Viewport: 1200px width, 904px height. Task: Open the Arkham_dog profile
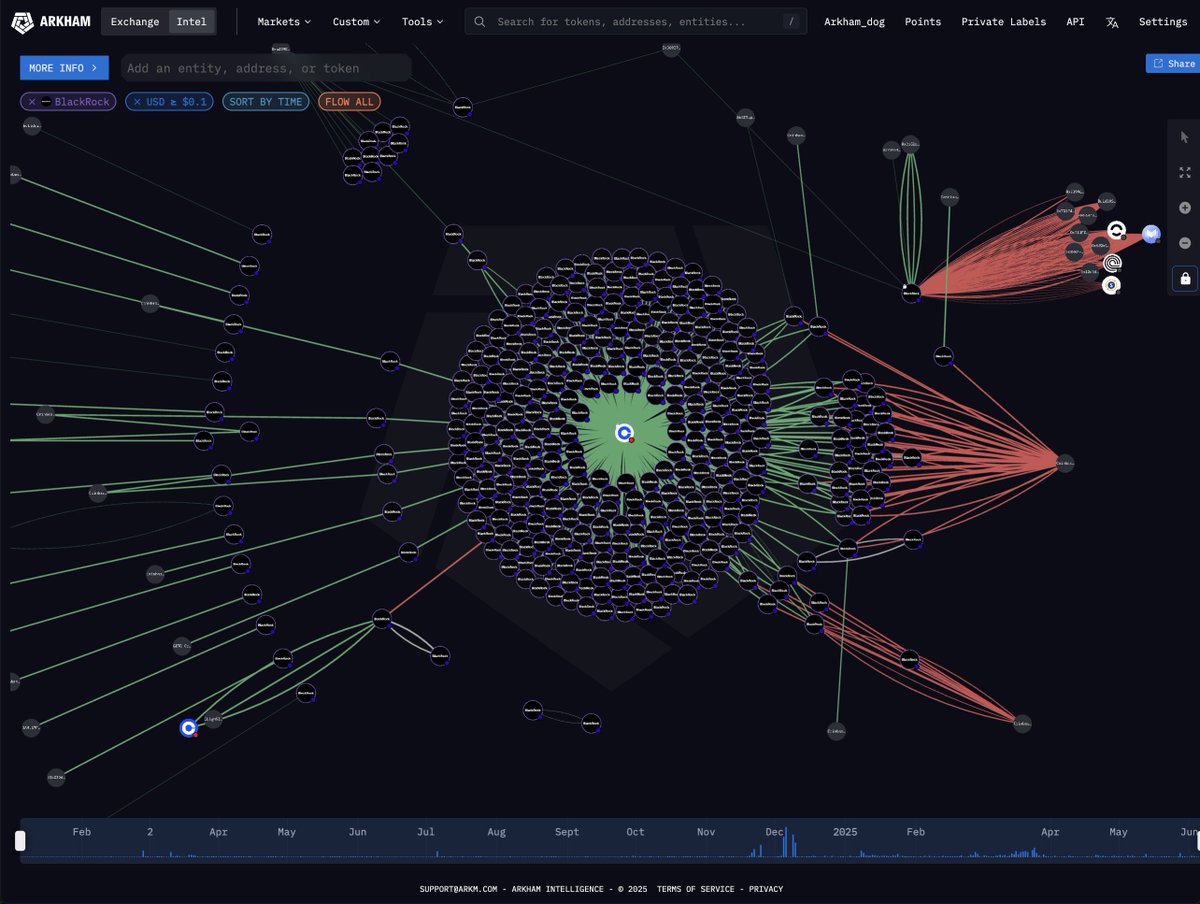coord(854,21)
